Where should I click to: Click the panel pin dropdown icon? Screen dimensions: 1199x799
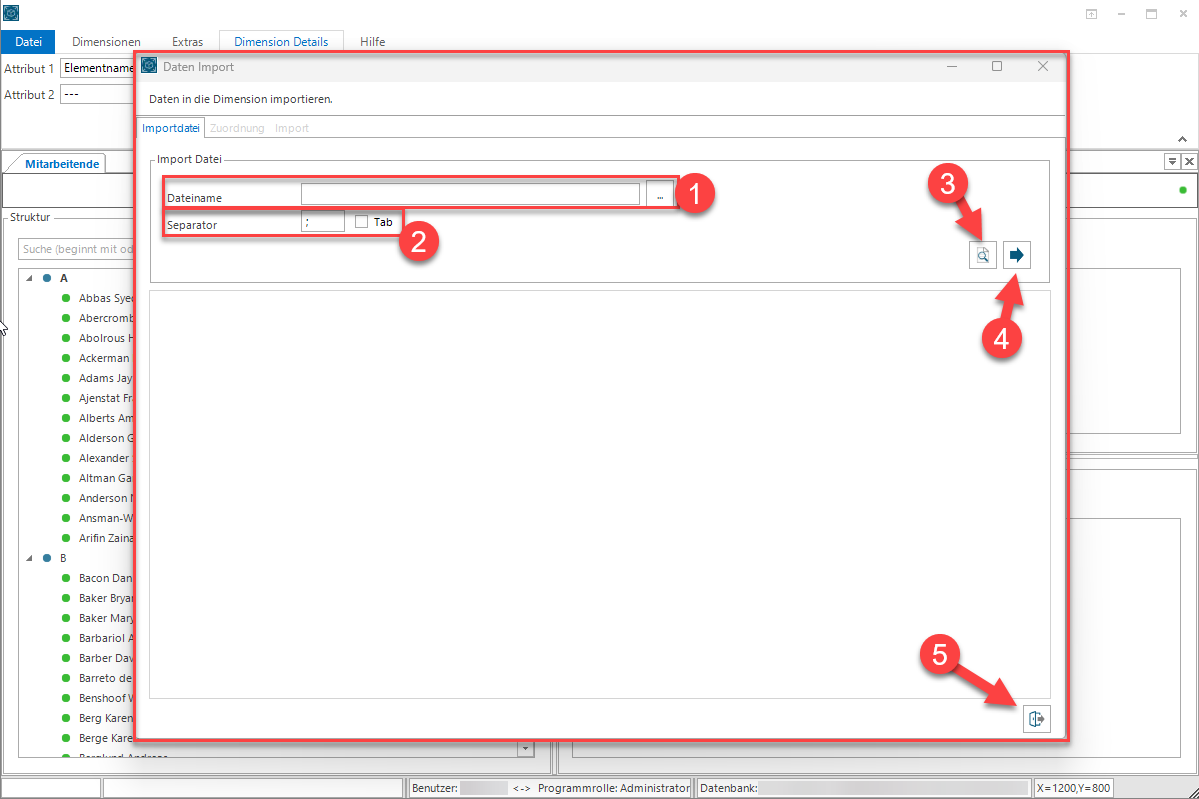coord(1171,161)
